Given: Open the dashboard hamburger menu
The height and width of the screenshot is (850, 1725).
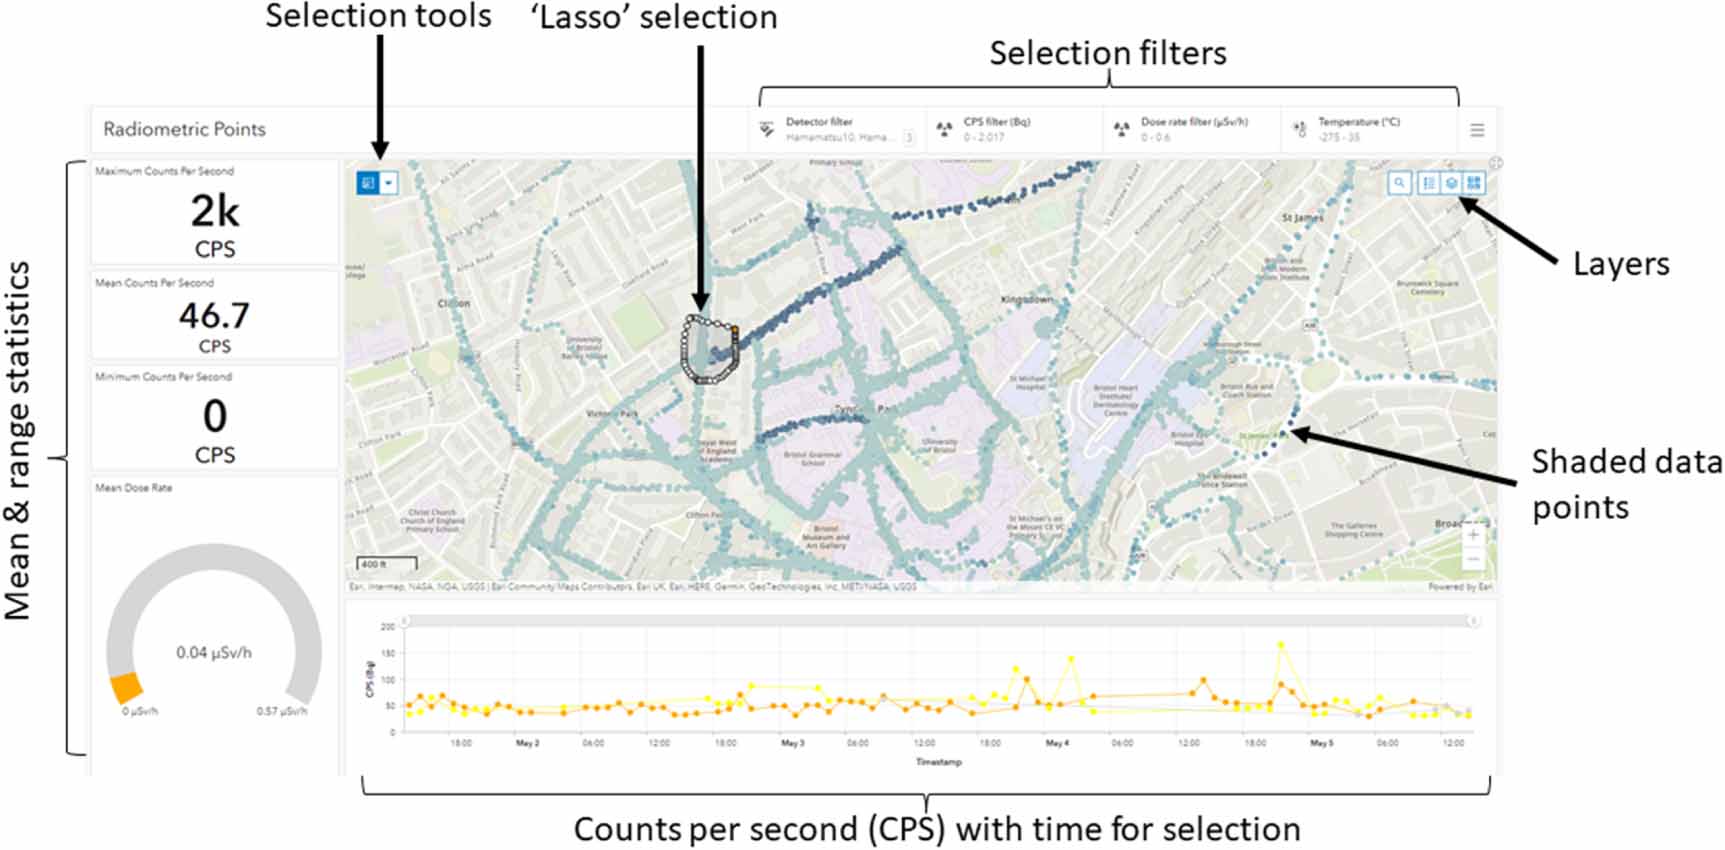Looking at the screenshot, I should point(1479,128).
